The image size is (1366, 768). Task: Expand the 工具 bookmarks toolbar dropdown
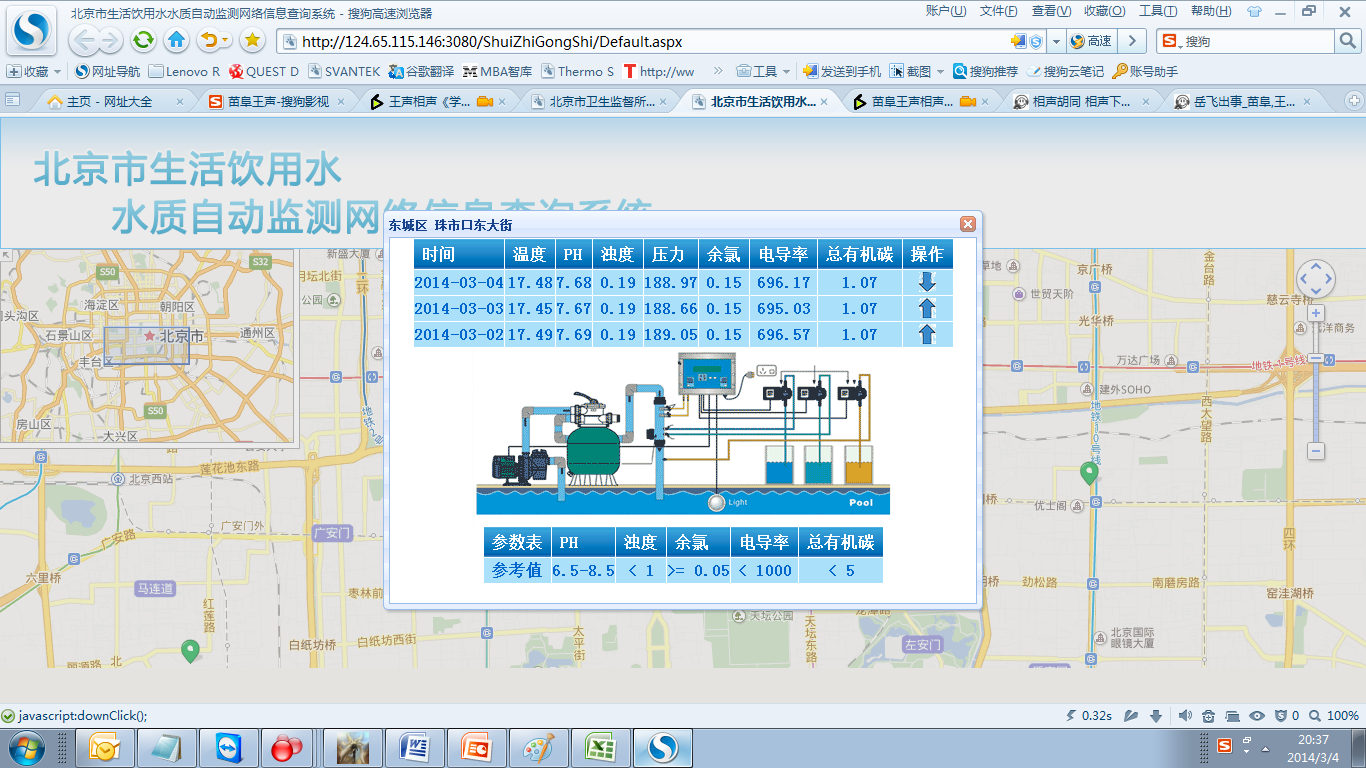786,72
